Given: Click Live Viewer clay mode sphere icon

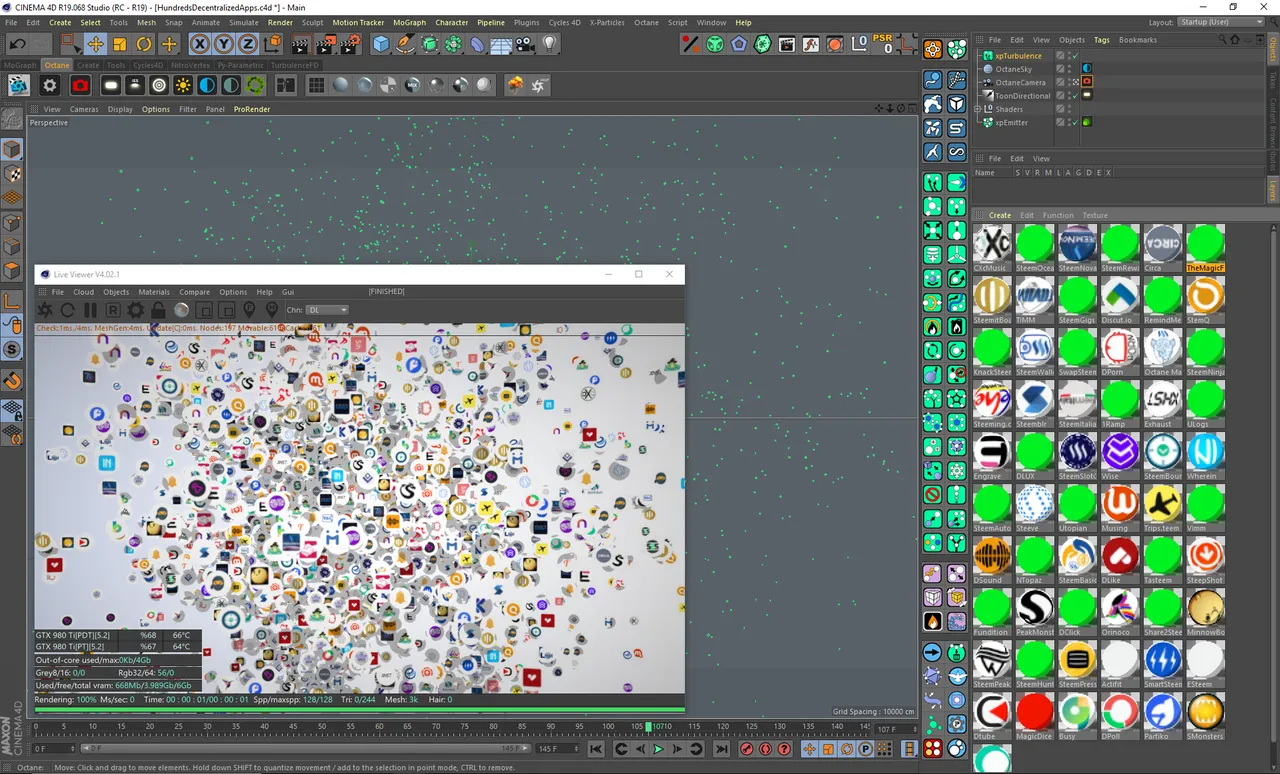Looking at the screenshot, I should click(181, 310).
